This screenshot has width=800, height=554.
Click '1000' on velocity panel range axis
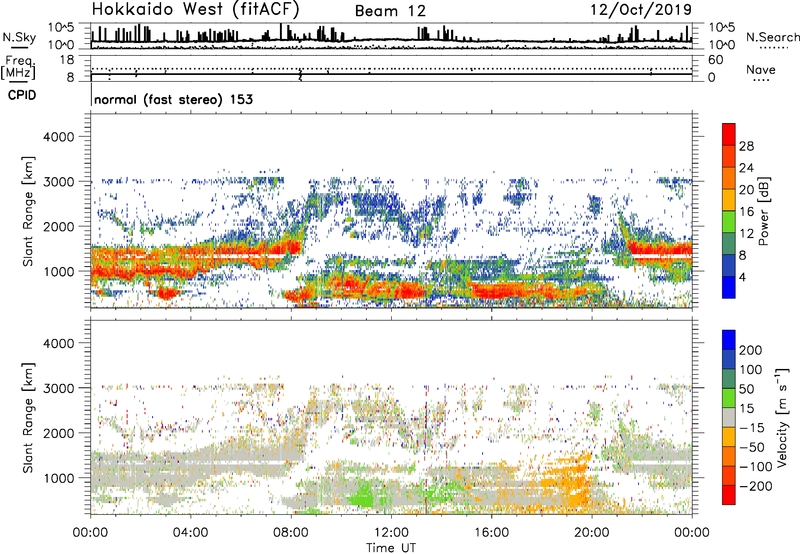click(58, 478)
